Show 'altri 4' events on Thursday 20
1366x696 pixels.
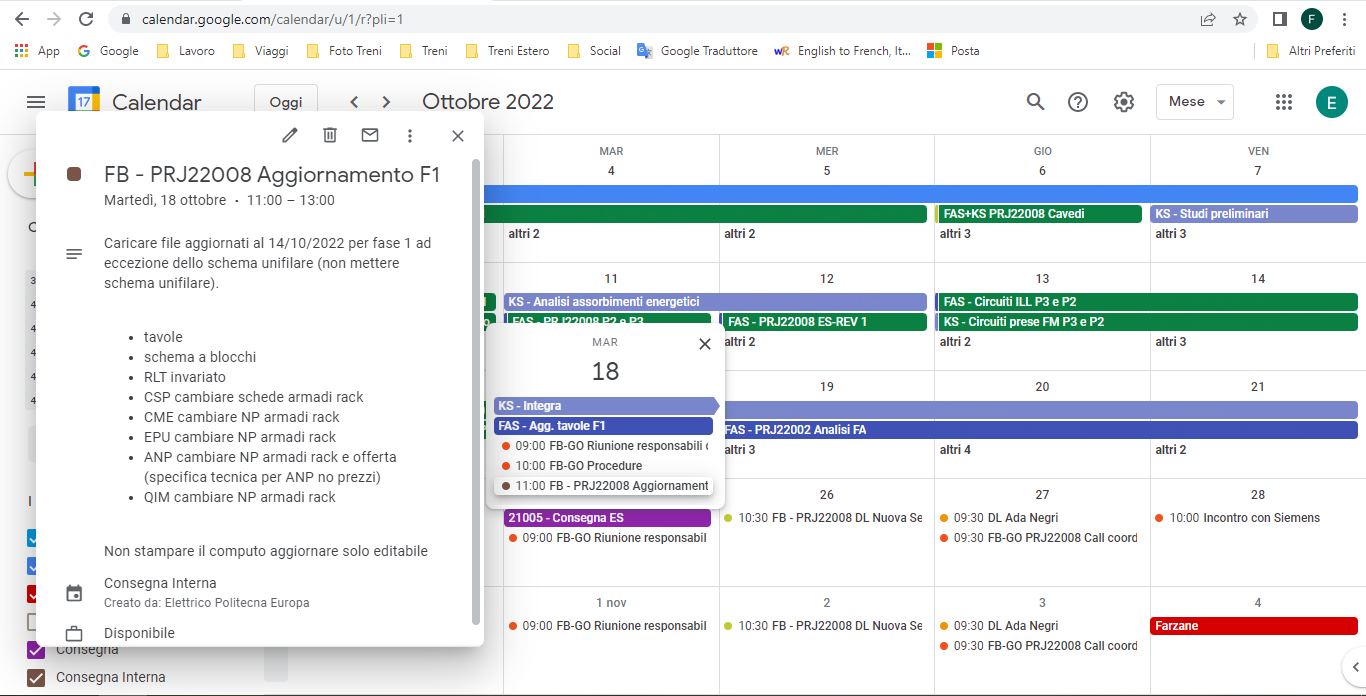(x=955, y=450)
